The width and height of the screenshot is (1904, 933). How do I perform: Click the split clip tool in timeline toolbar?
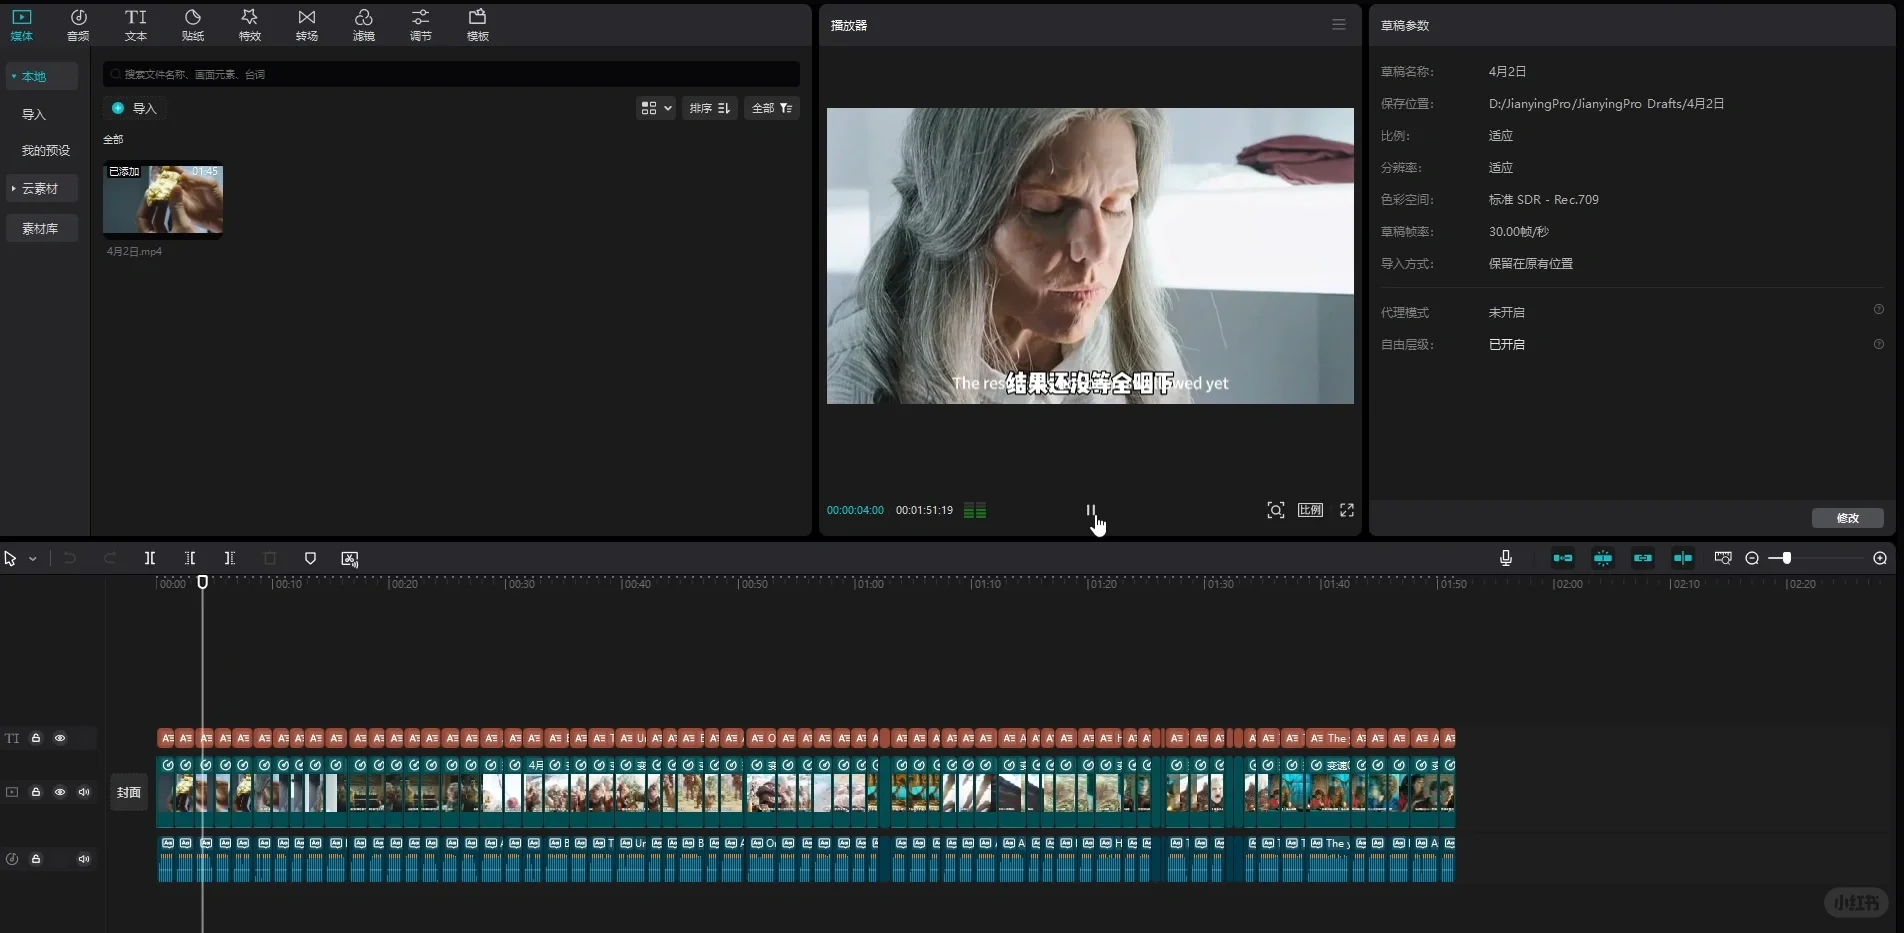point(150,558)
